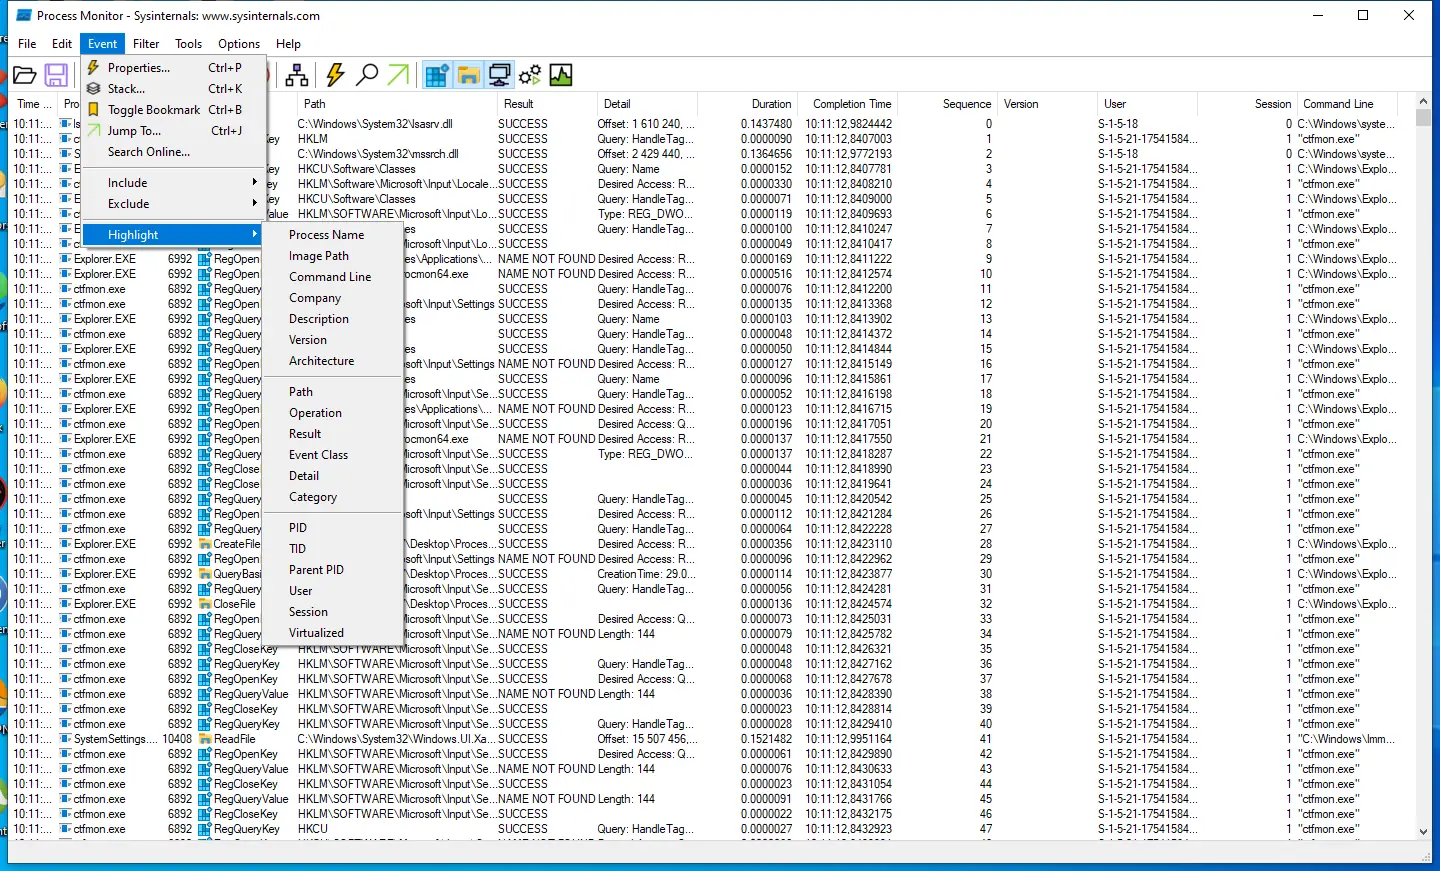
Task: Click the User column header
Action: 1147,104
